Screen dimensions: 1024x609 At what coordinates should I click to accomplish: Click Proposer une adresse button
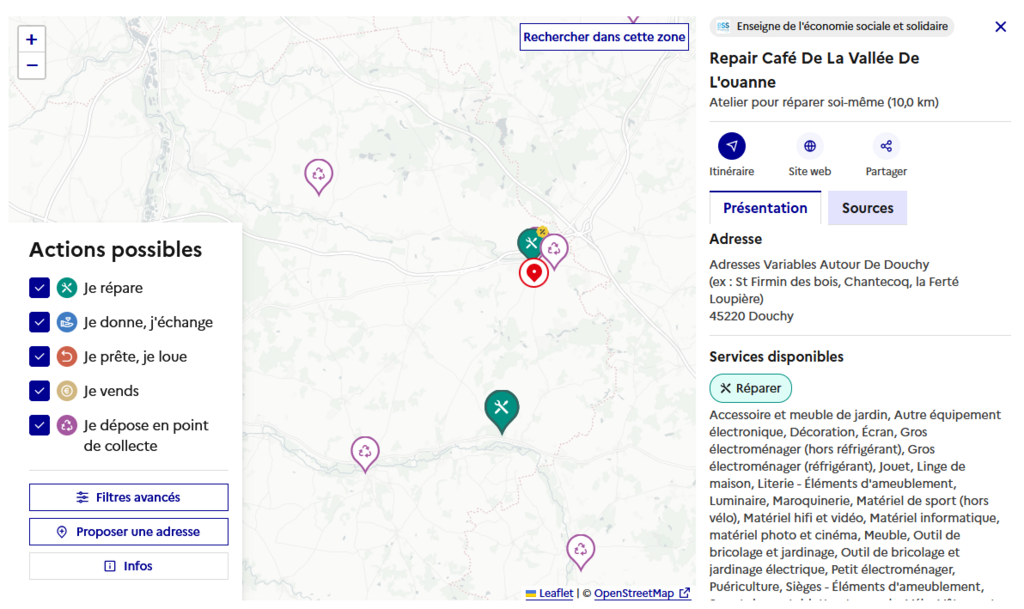coord(128,532)
